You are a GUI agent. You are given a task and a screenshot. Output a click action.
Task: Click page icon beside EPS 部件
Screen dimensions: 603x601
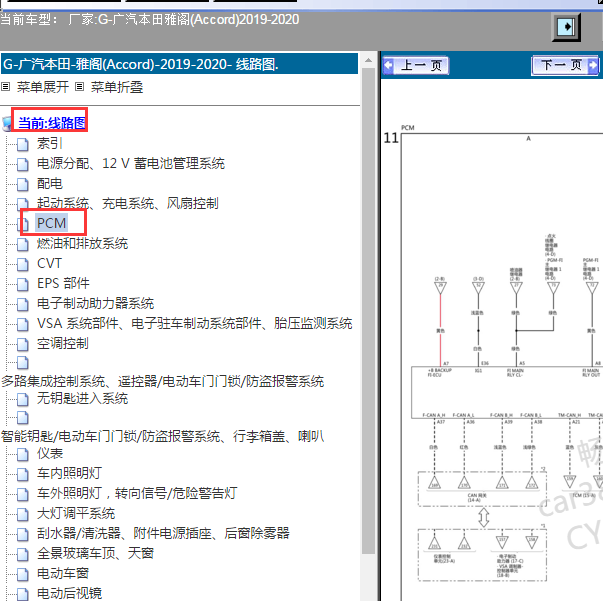click(23, 284)
